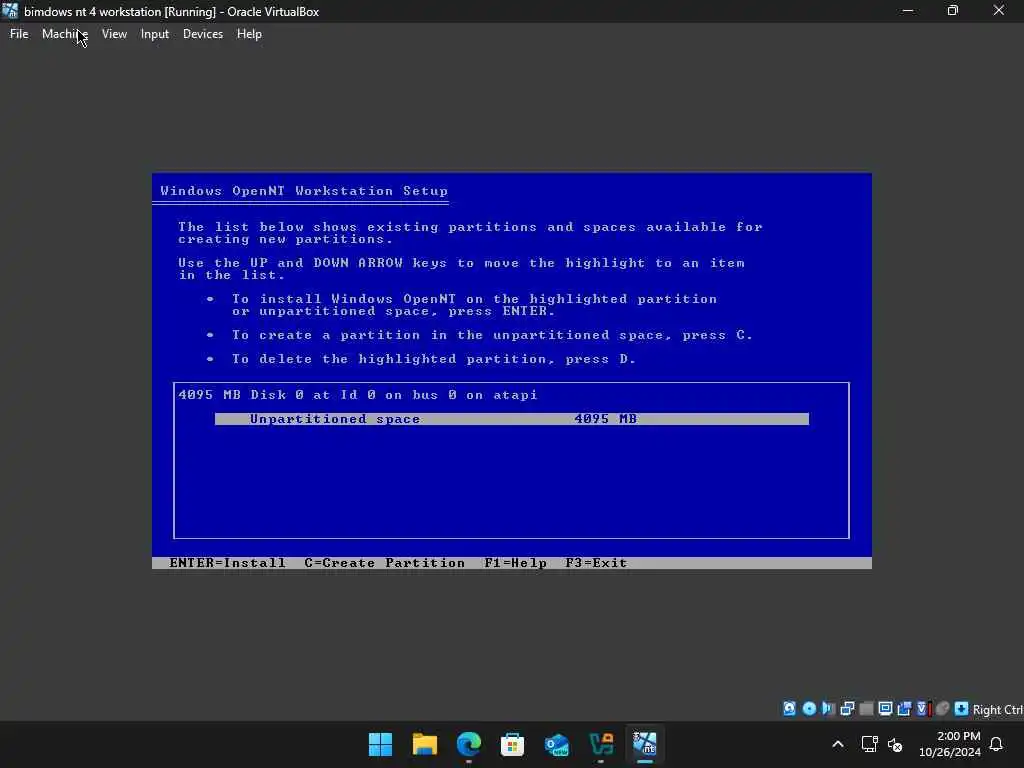1024x768 pixels.
Task: Open the Input menu
Action: tap(155, 34)
